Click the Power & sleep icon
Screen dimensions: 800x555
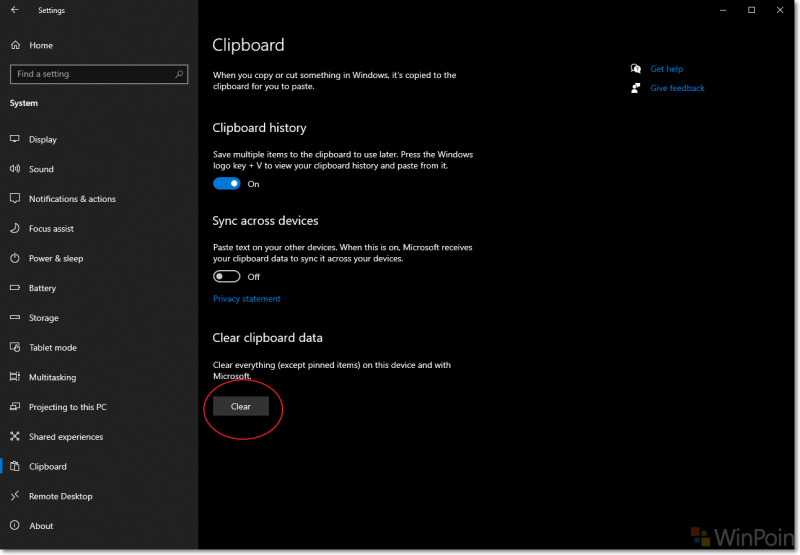click(15, 258)
